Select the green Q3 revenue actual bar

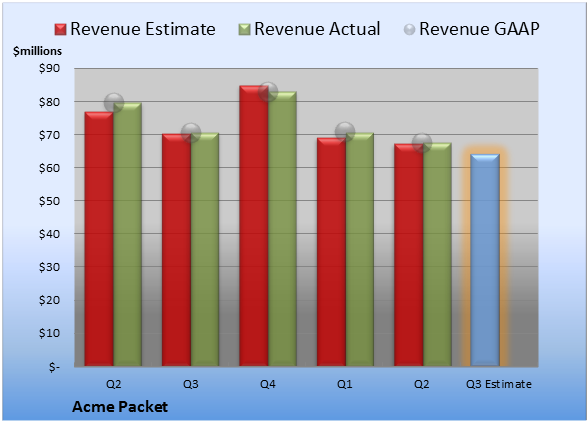pyautogui.click(x=205, y=249)
